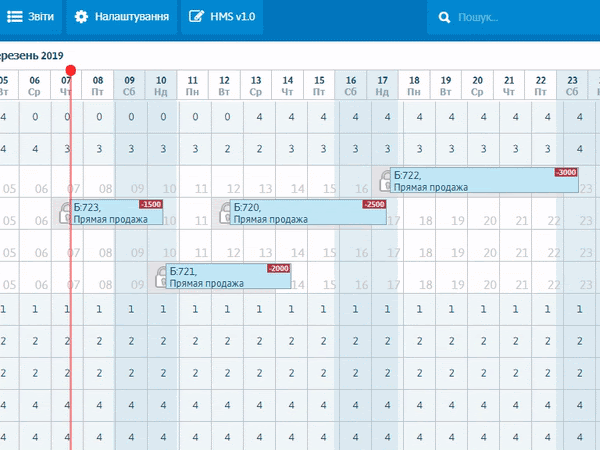Focus the Пошук search field
Viewport: 600px width, 450px height.
point(520,18)
